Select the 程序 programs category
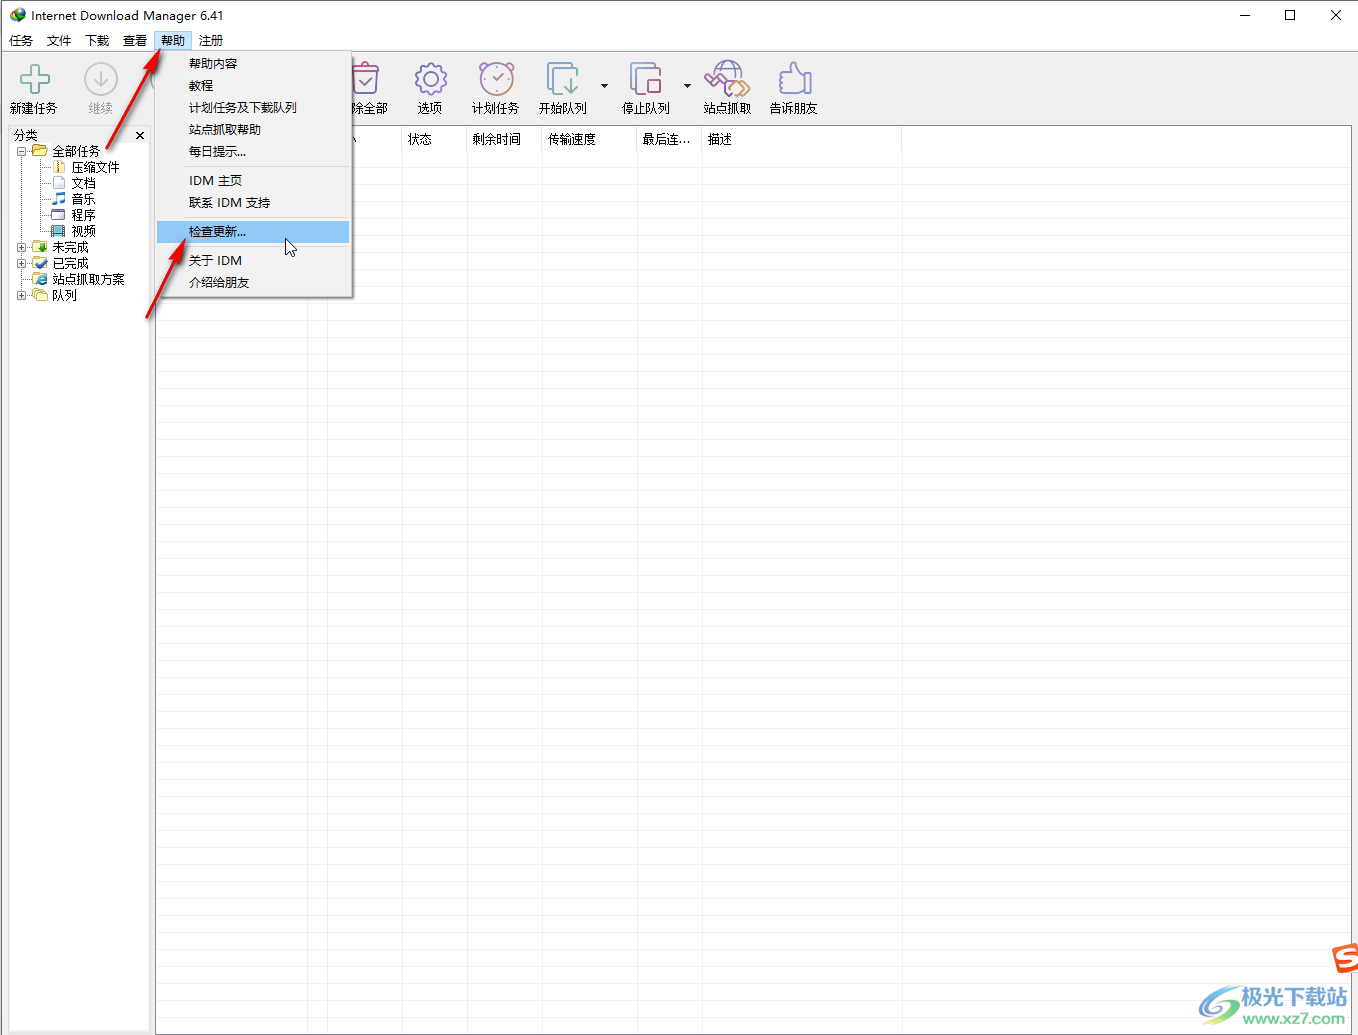Screen dimensions: 1358x1035 click(x=84, y=215)
